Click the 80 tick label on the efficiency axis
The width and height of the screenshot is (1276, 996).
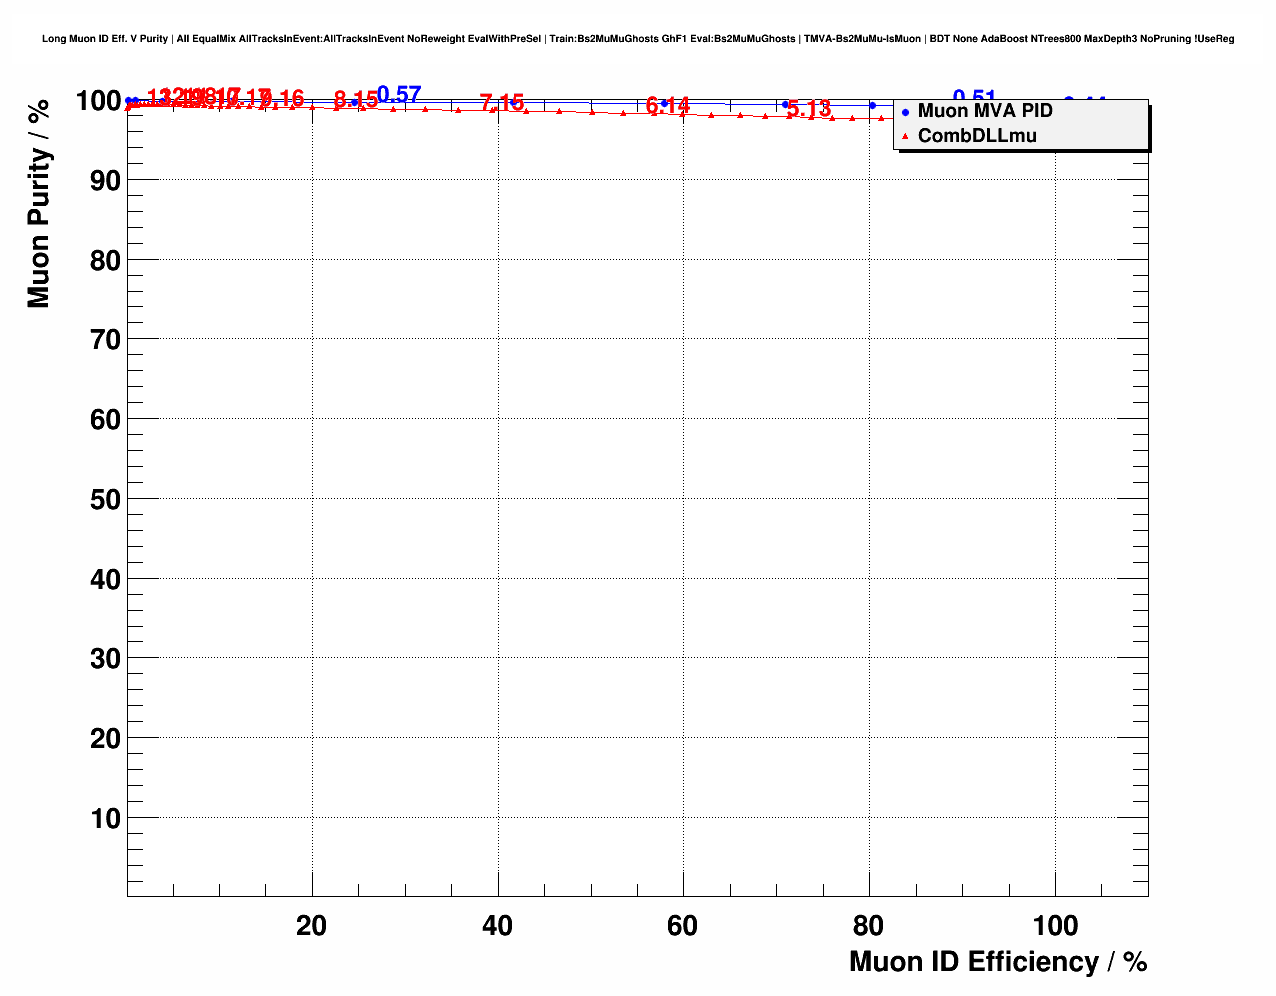[x=868, y=926]
